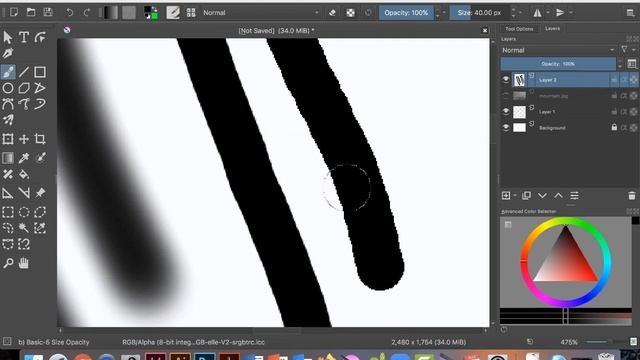The height and width of the screenshot is (360, 640).
Task: Select the Transform tool
Action: tap(8, 139)
